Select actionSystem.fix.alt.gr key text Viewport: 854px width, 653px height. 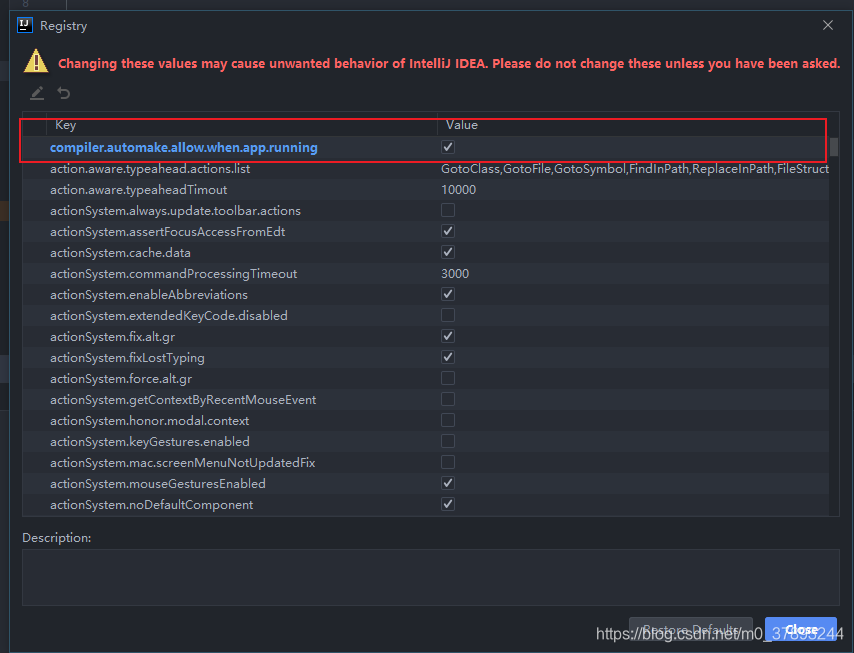pyautogui.click(x=112, y=337)
